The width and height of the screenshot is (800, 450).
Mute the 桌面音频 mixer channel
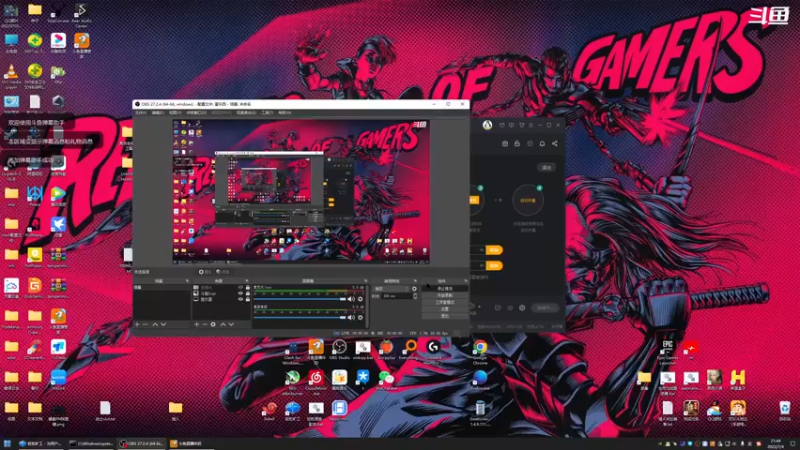point(351,318)
